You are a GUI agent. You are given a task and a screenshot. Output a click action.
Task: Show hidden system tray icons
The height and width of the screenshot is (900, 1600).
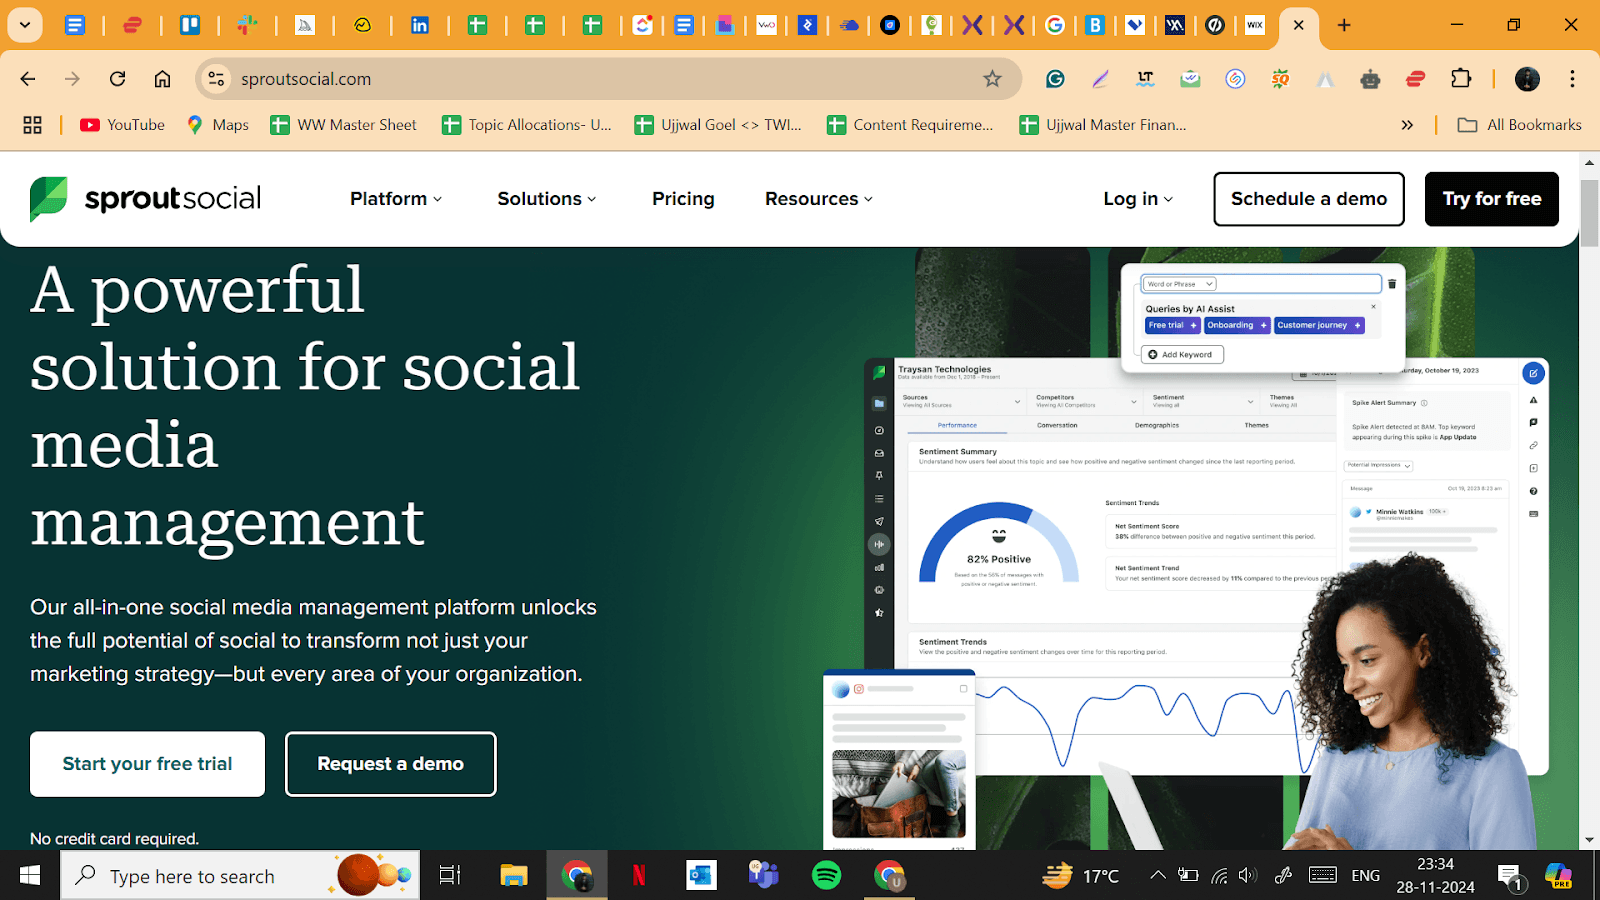(1157, 876)
